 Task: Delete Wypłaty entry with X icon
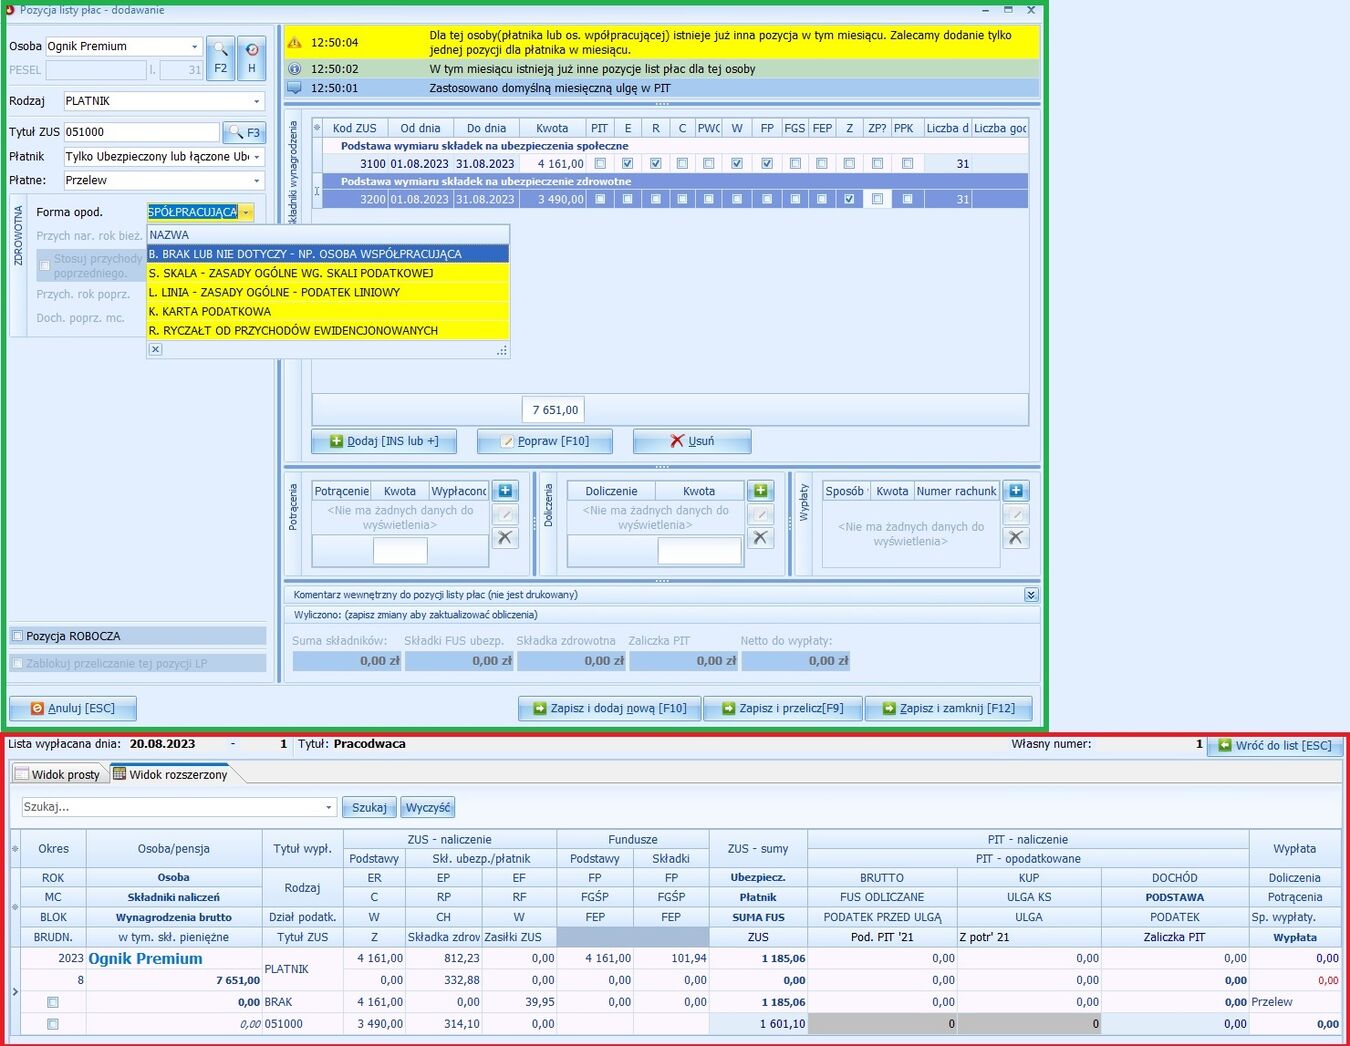(x=1016, y=537)
